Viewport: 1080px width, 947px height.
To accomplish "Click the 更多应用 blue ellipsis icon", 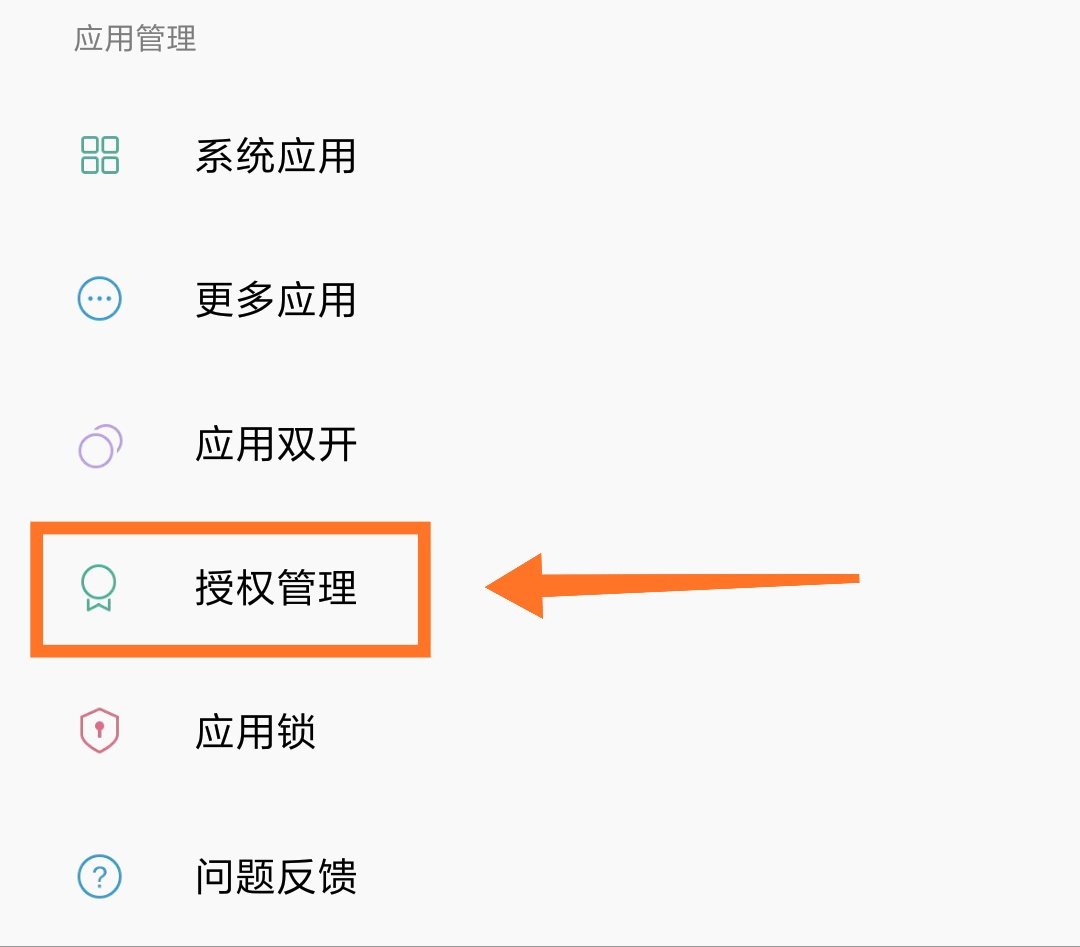I will pyautogui.click(x=99, y=300).
